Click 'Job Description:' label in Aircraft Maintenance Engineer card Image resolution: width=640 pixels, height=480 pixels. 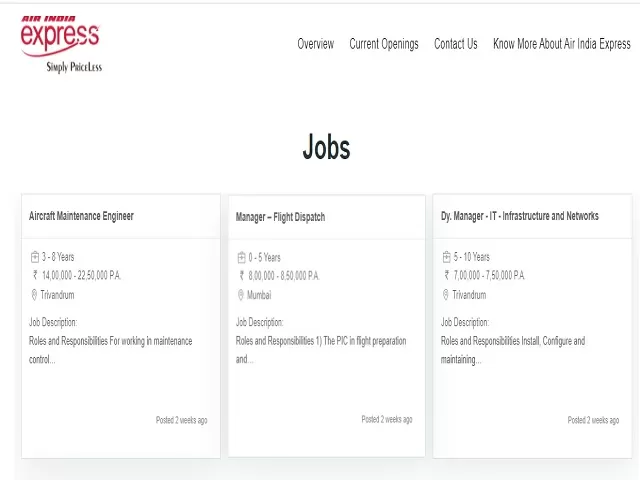[53, 322]
